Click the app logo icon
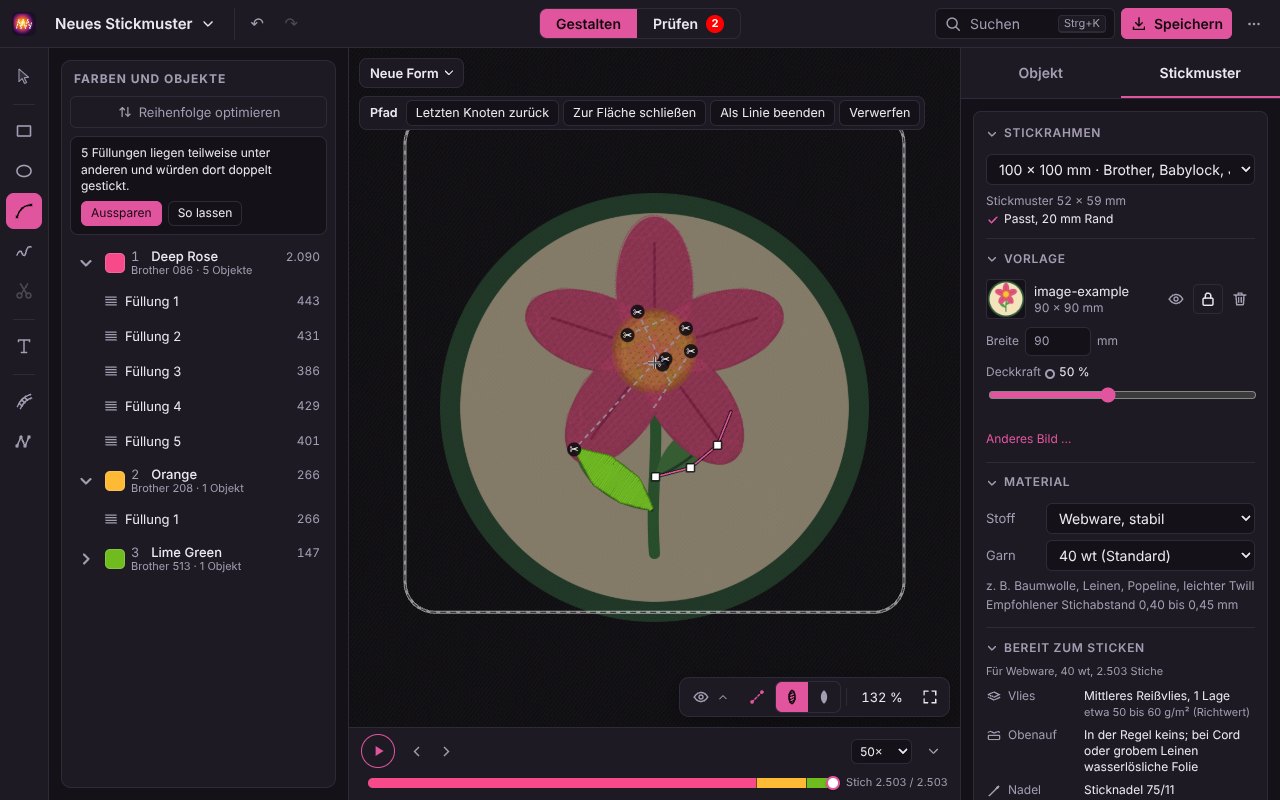The image size is (1280, 800). pos(24,24)
